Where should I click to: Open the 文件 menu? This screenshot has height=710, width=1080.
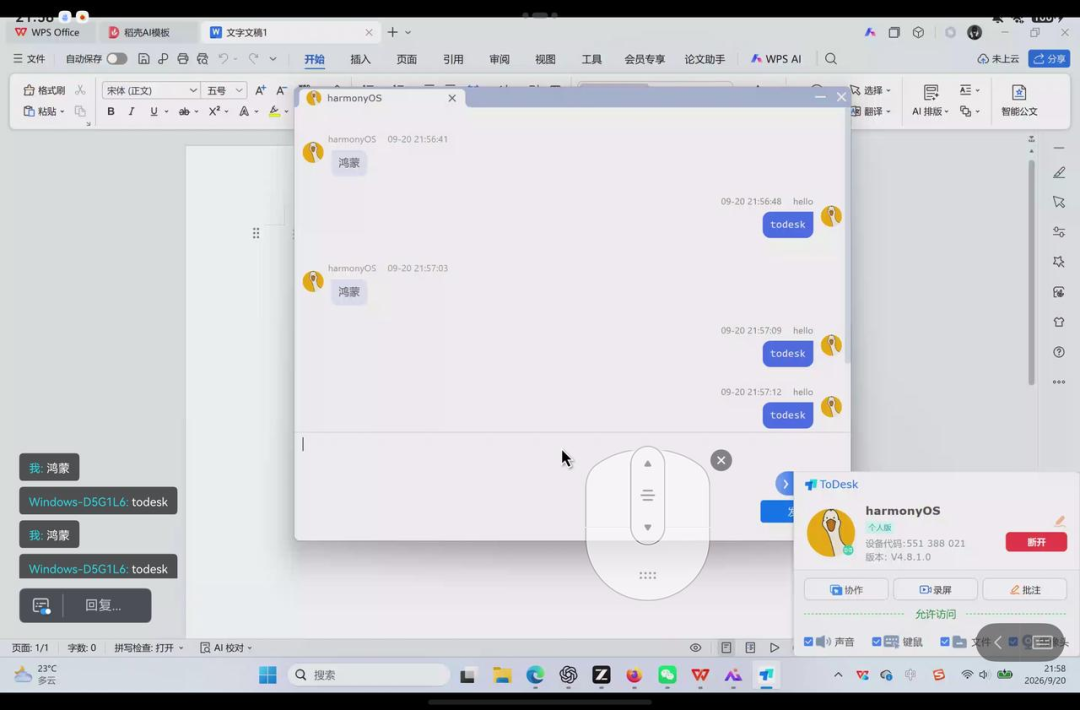[x=29, y=59]
